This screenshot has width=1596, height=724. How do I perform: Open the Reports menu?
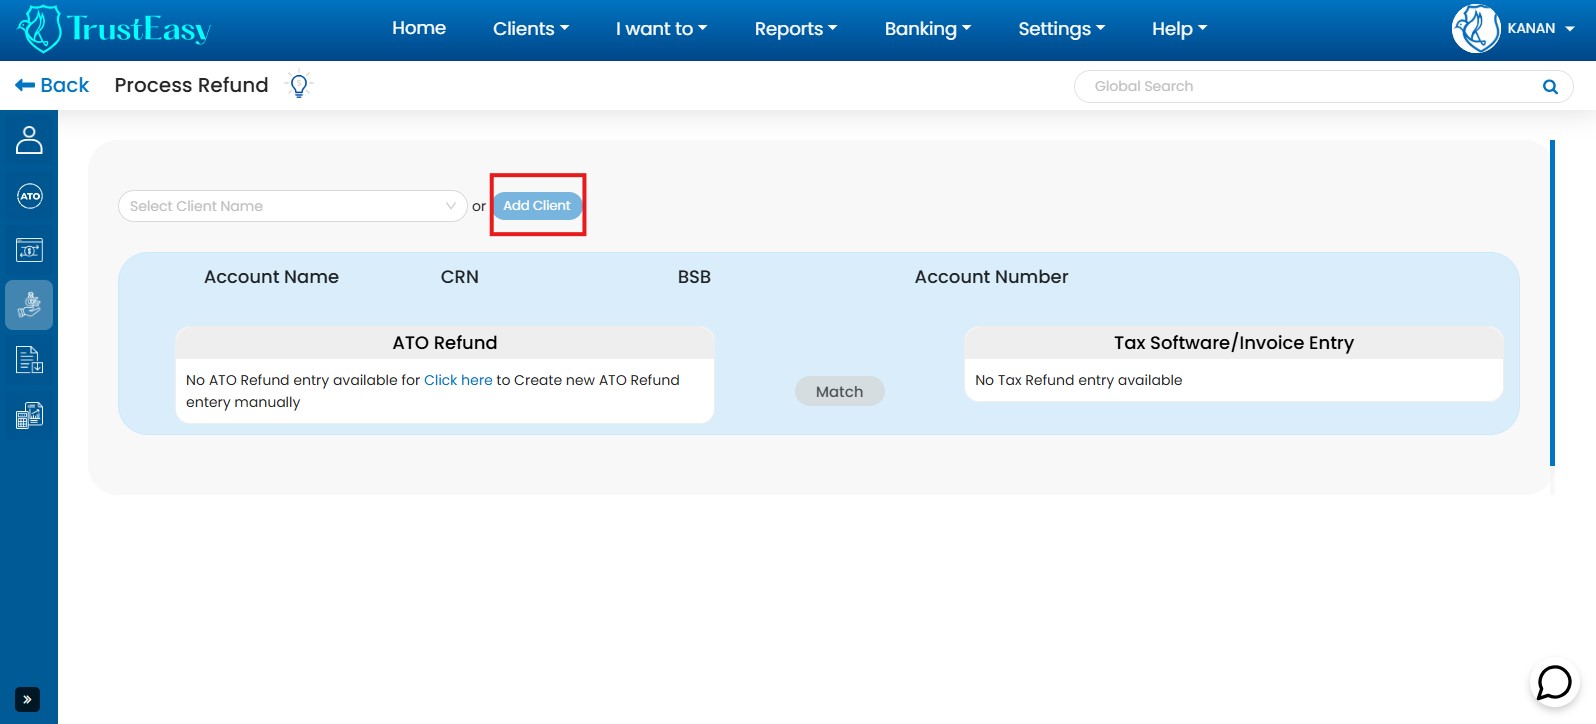click(x=795, y=29)
